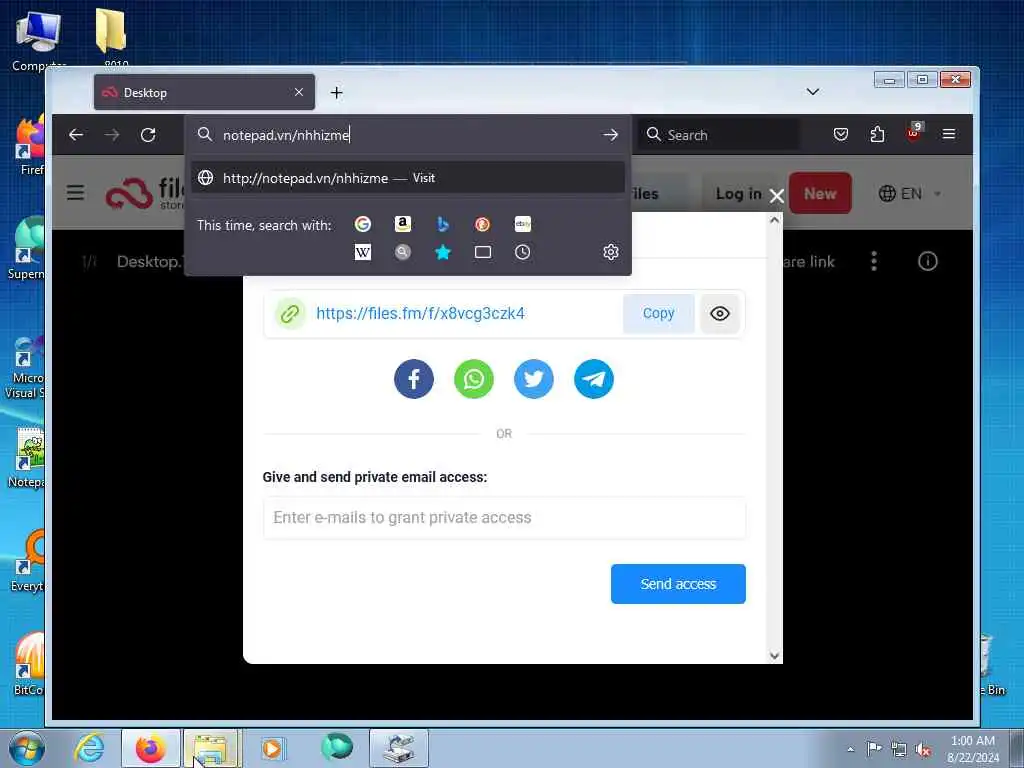
Task: Search this time with Bing
Action: coord(443,224)
